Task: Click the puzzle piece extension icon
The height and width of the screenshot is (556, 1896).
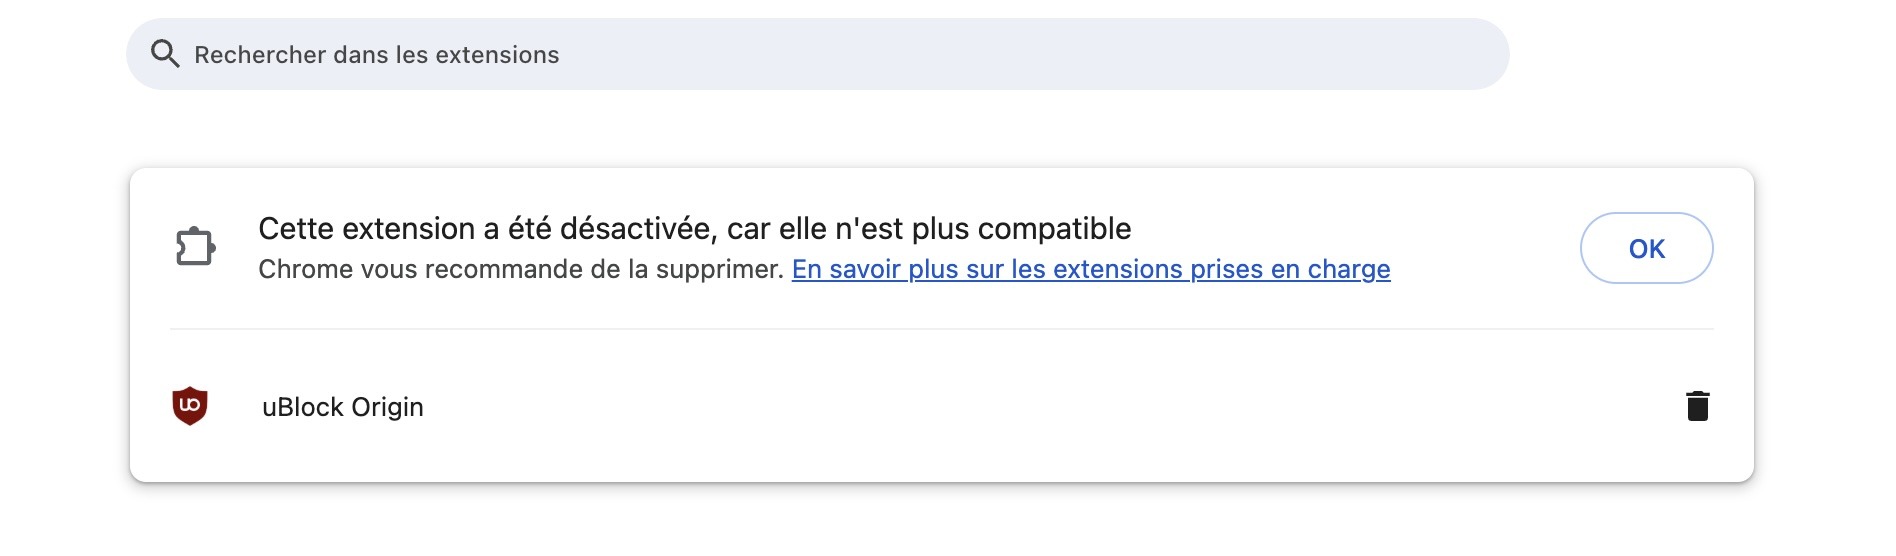Action: coord(195,247)
